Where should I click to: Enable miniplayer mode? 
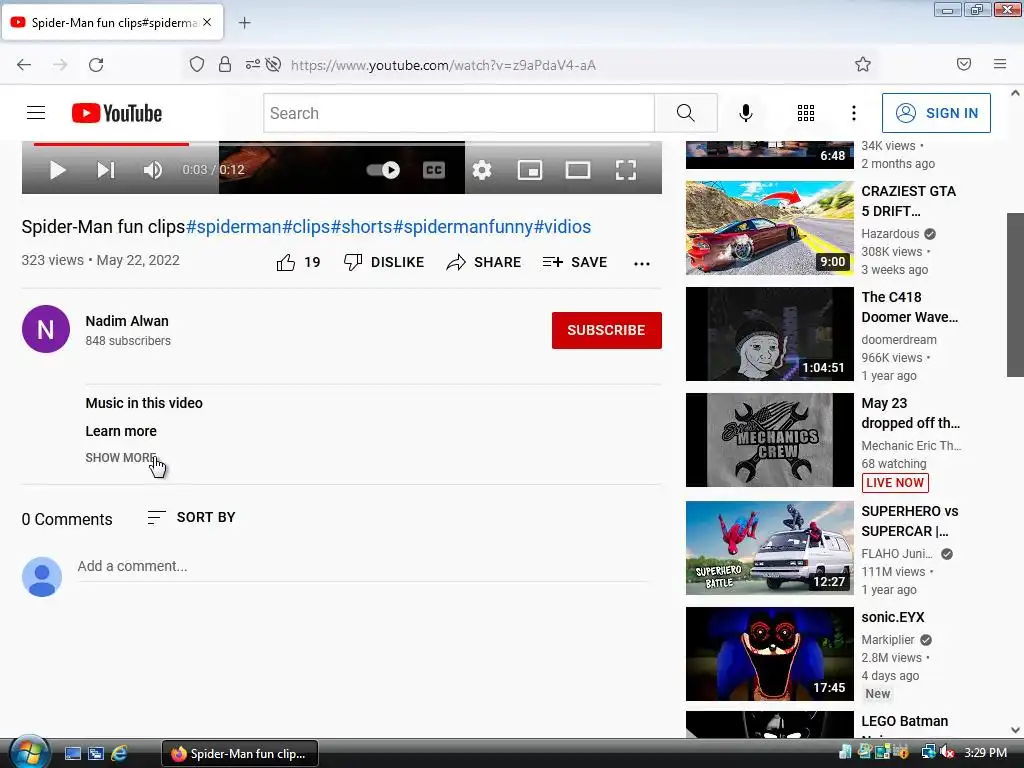click(x=530, y=170)
